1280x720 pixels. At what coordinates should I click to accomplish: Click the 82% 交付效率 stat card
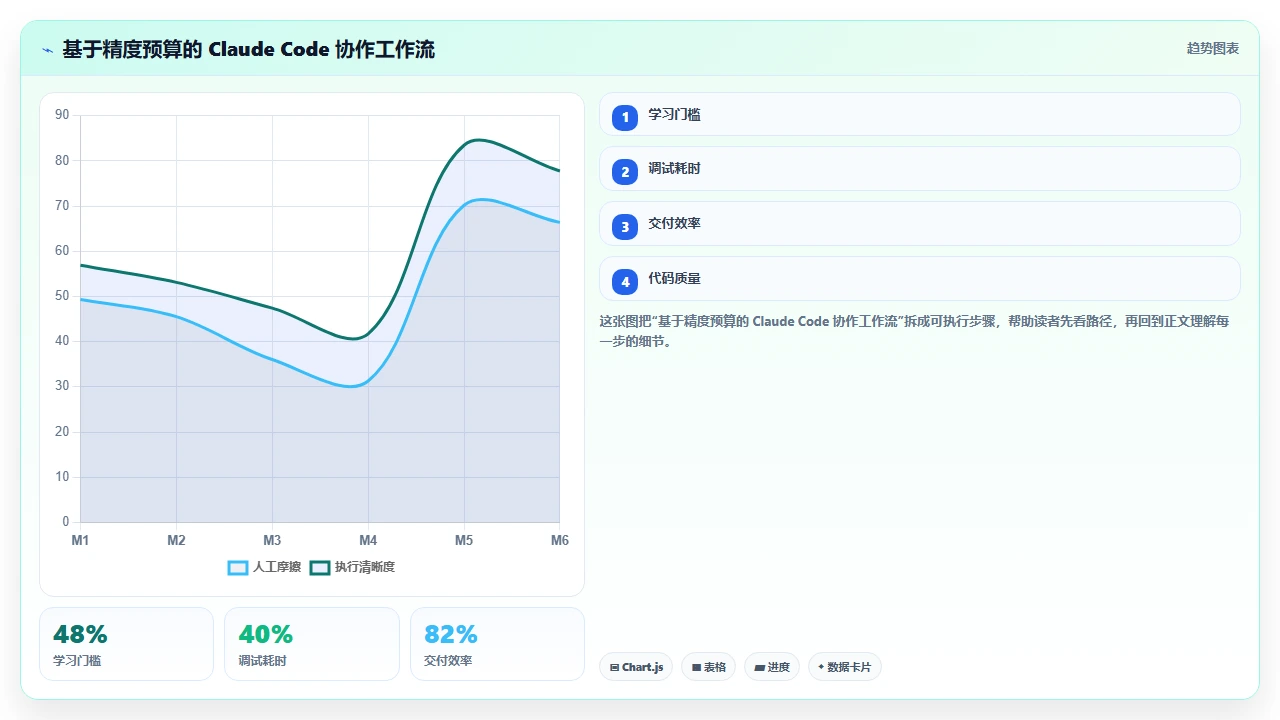[497, 644]
